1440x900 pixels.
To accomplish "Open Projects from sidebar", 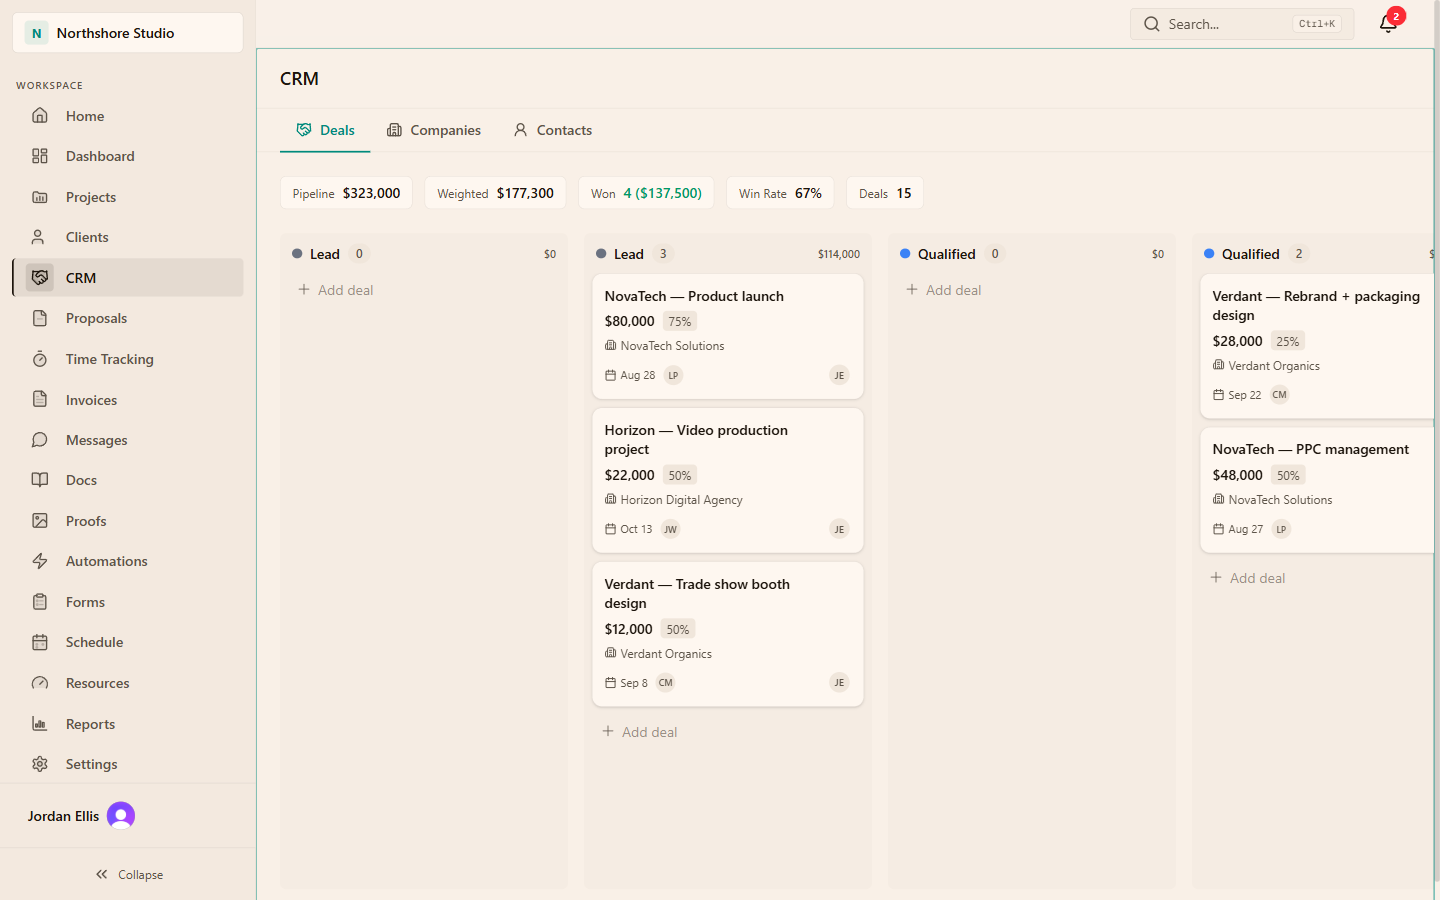I will tap(128, 197).
